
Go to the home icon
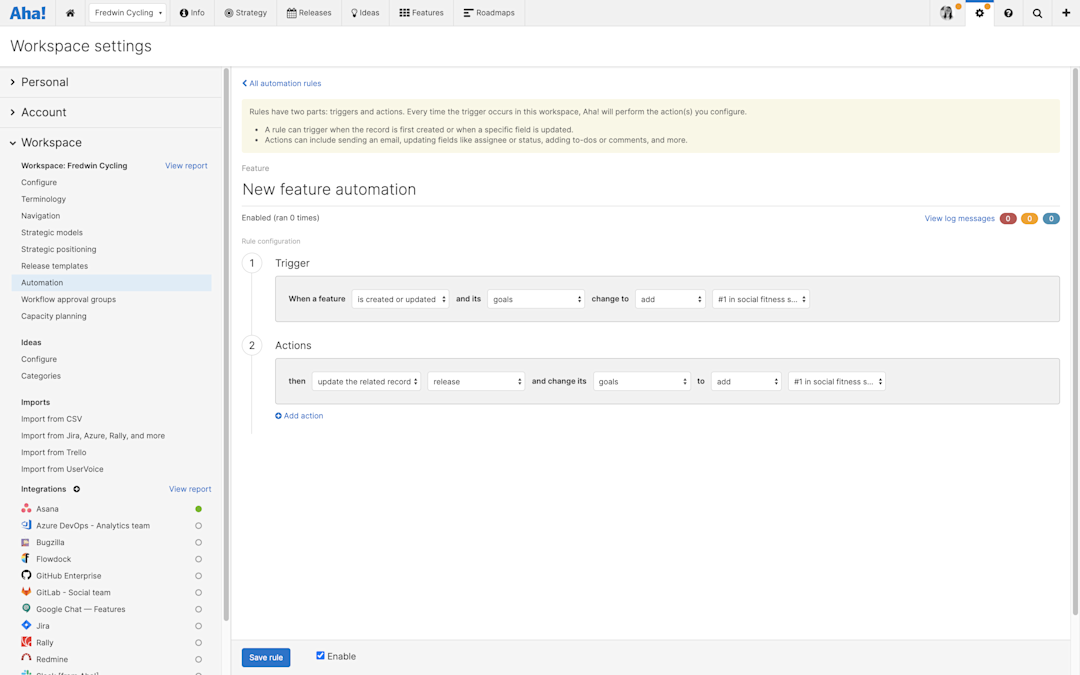click(x=70, y=13)
